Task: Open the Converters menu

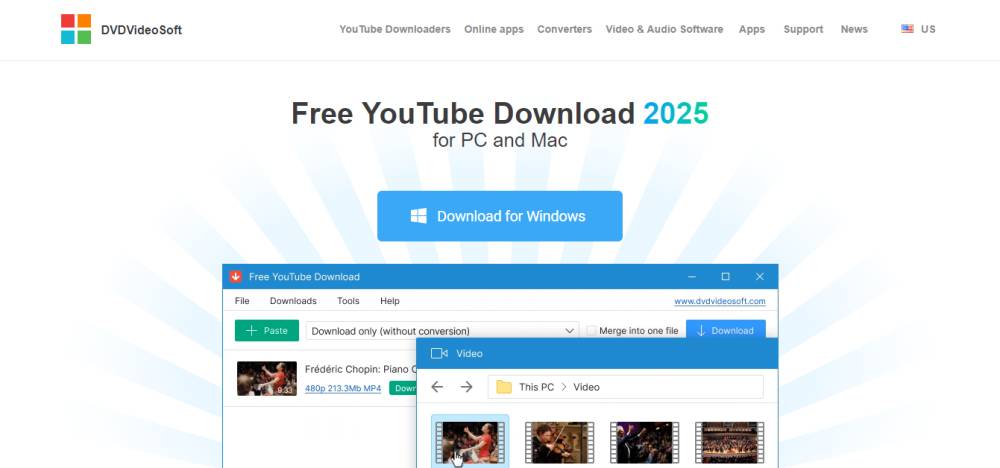Action: pyautogui.click(x=564, y=29)
